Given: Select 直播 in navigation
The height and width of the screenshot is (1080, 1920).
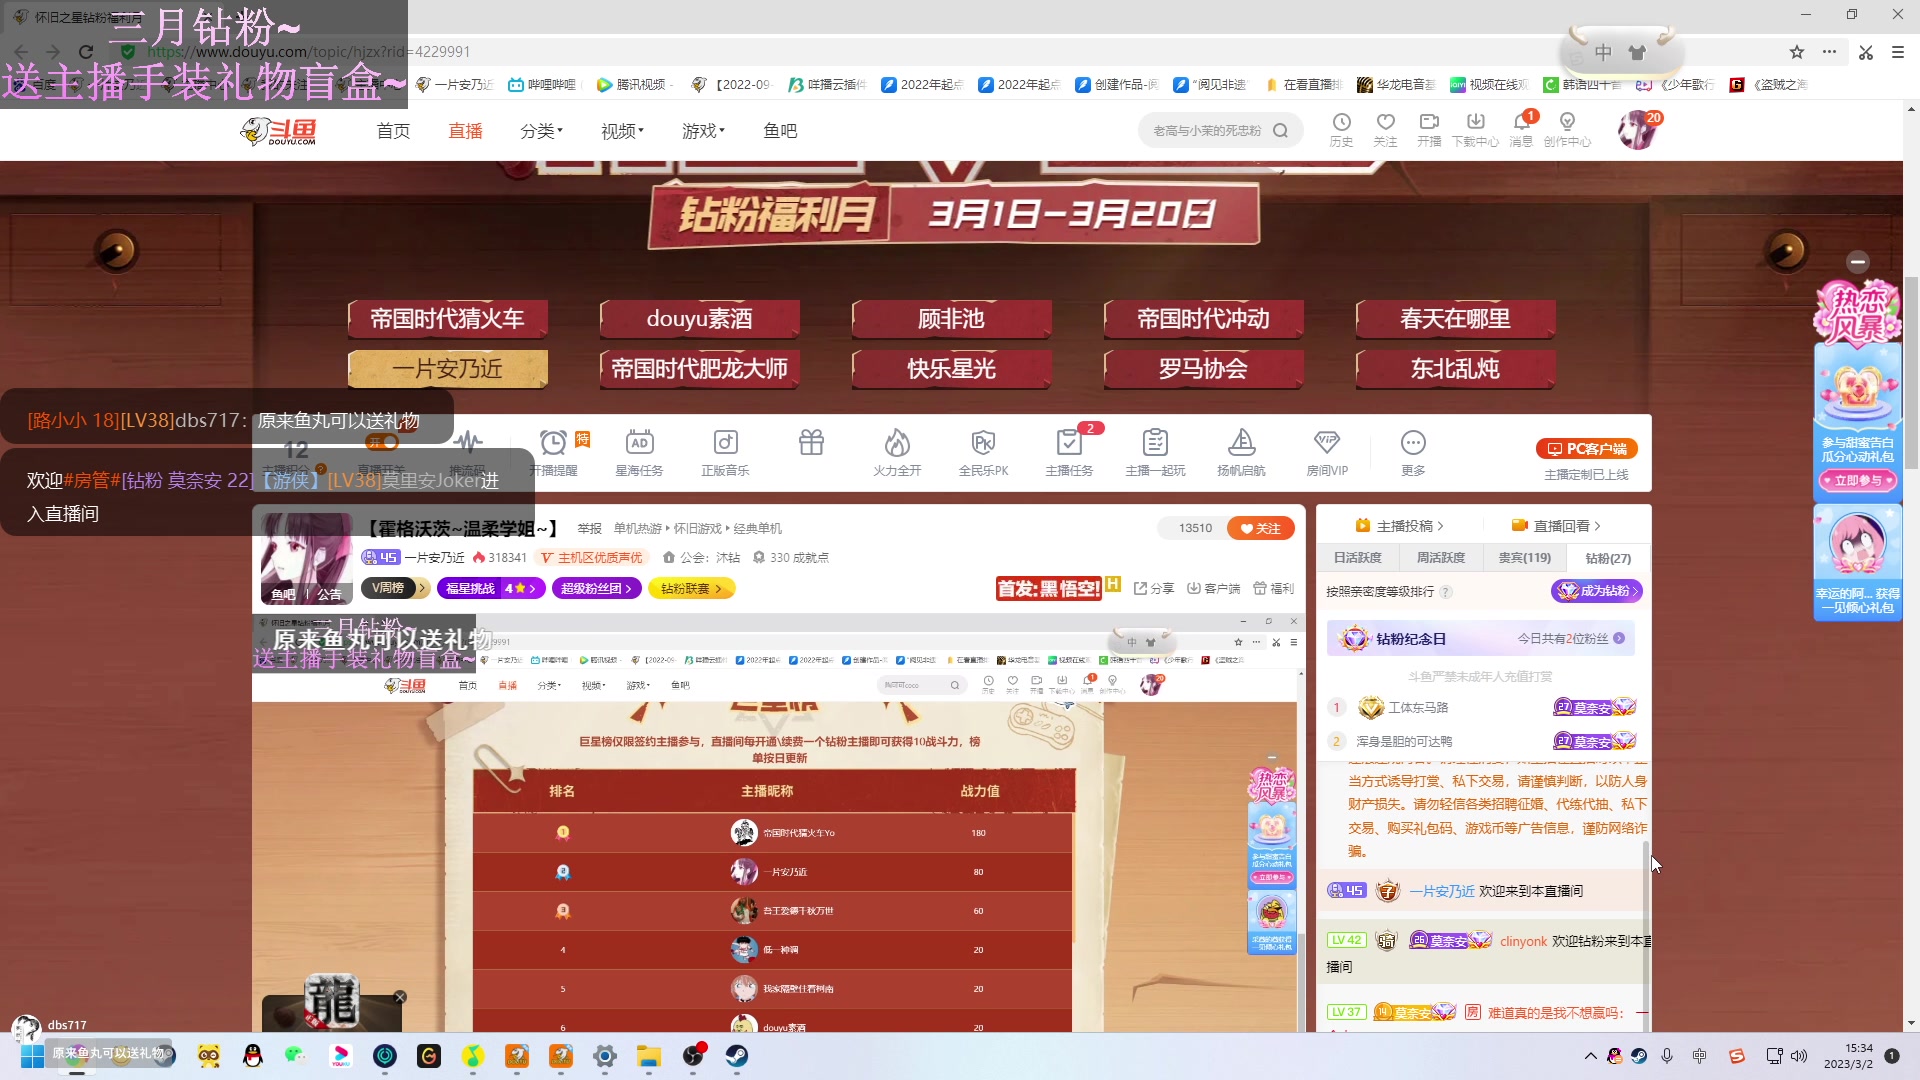Looking at the screenshot, I should point(466,131).
